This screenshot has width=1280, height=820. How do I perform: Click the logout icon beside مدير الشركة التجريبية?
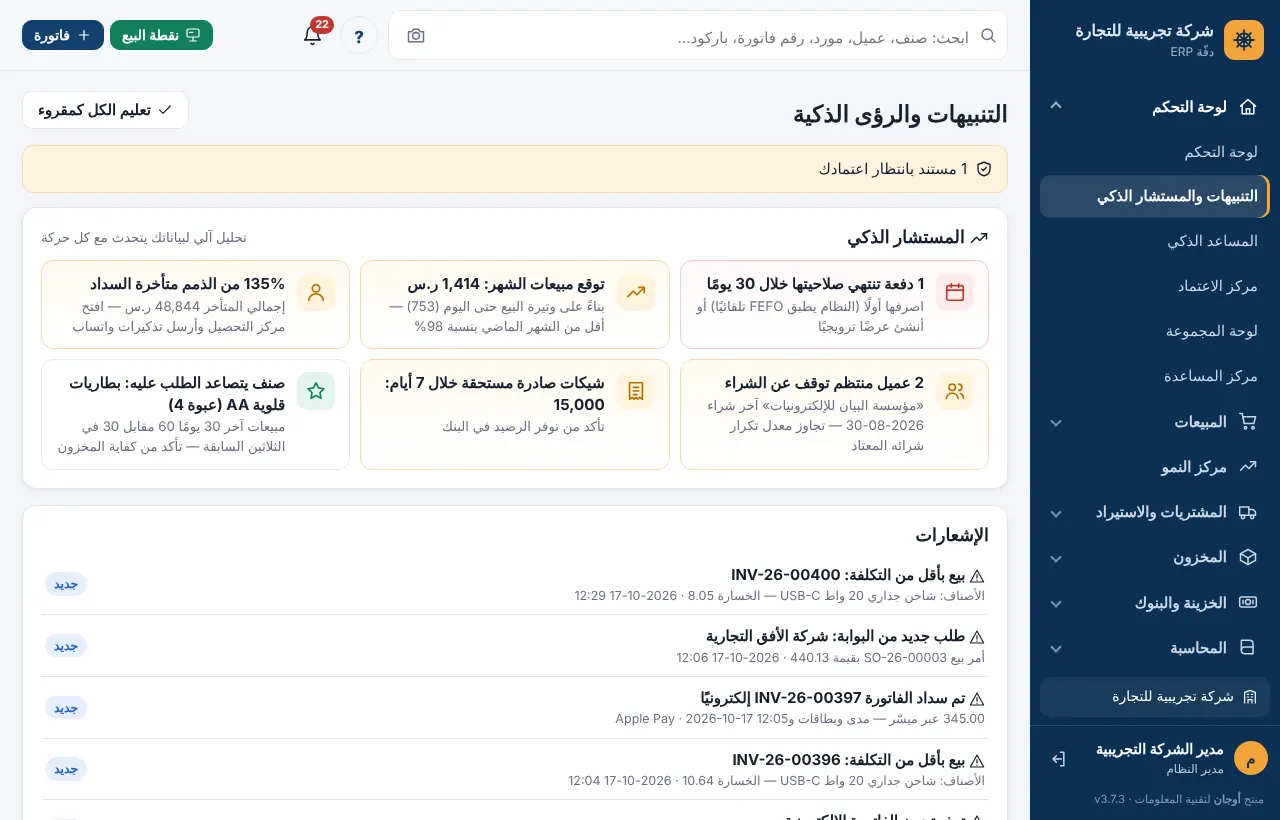point(1058,759)
